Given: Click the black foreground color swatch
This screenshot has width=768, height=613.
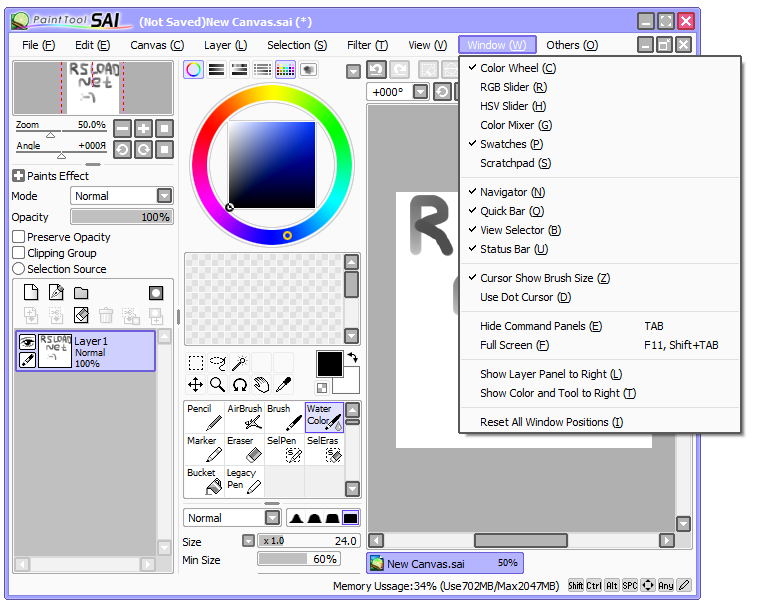Looking at the screenshot, I should coord(330,364).
